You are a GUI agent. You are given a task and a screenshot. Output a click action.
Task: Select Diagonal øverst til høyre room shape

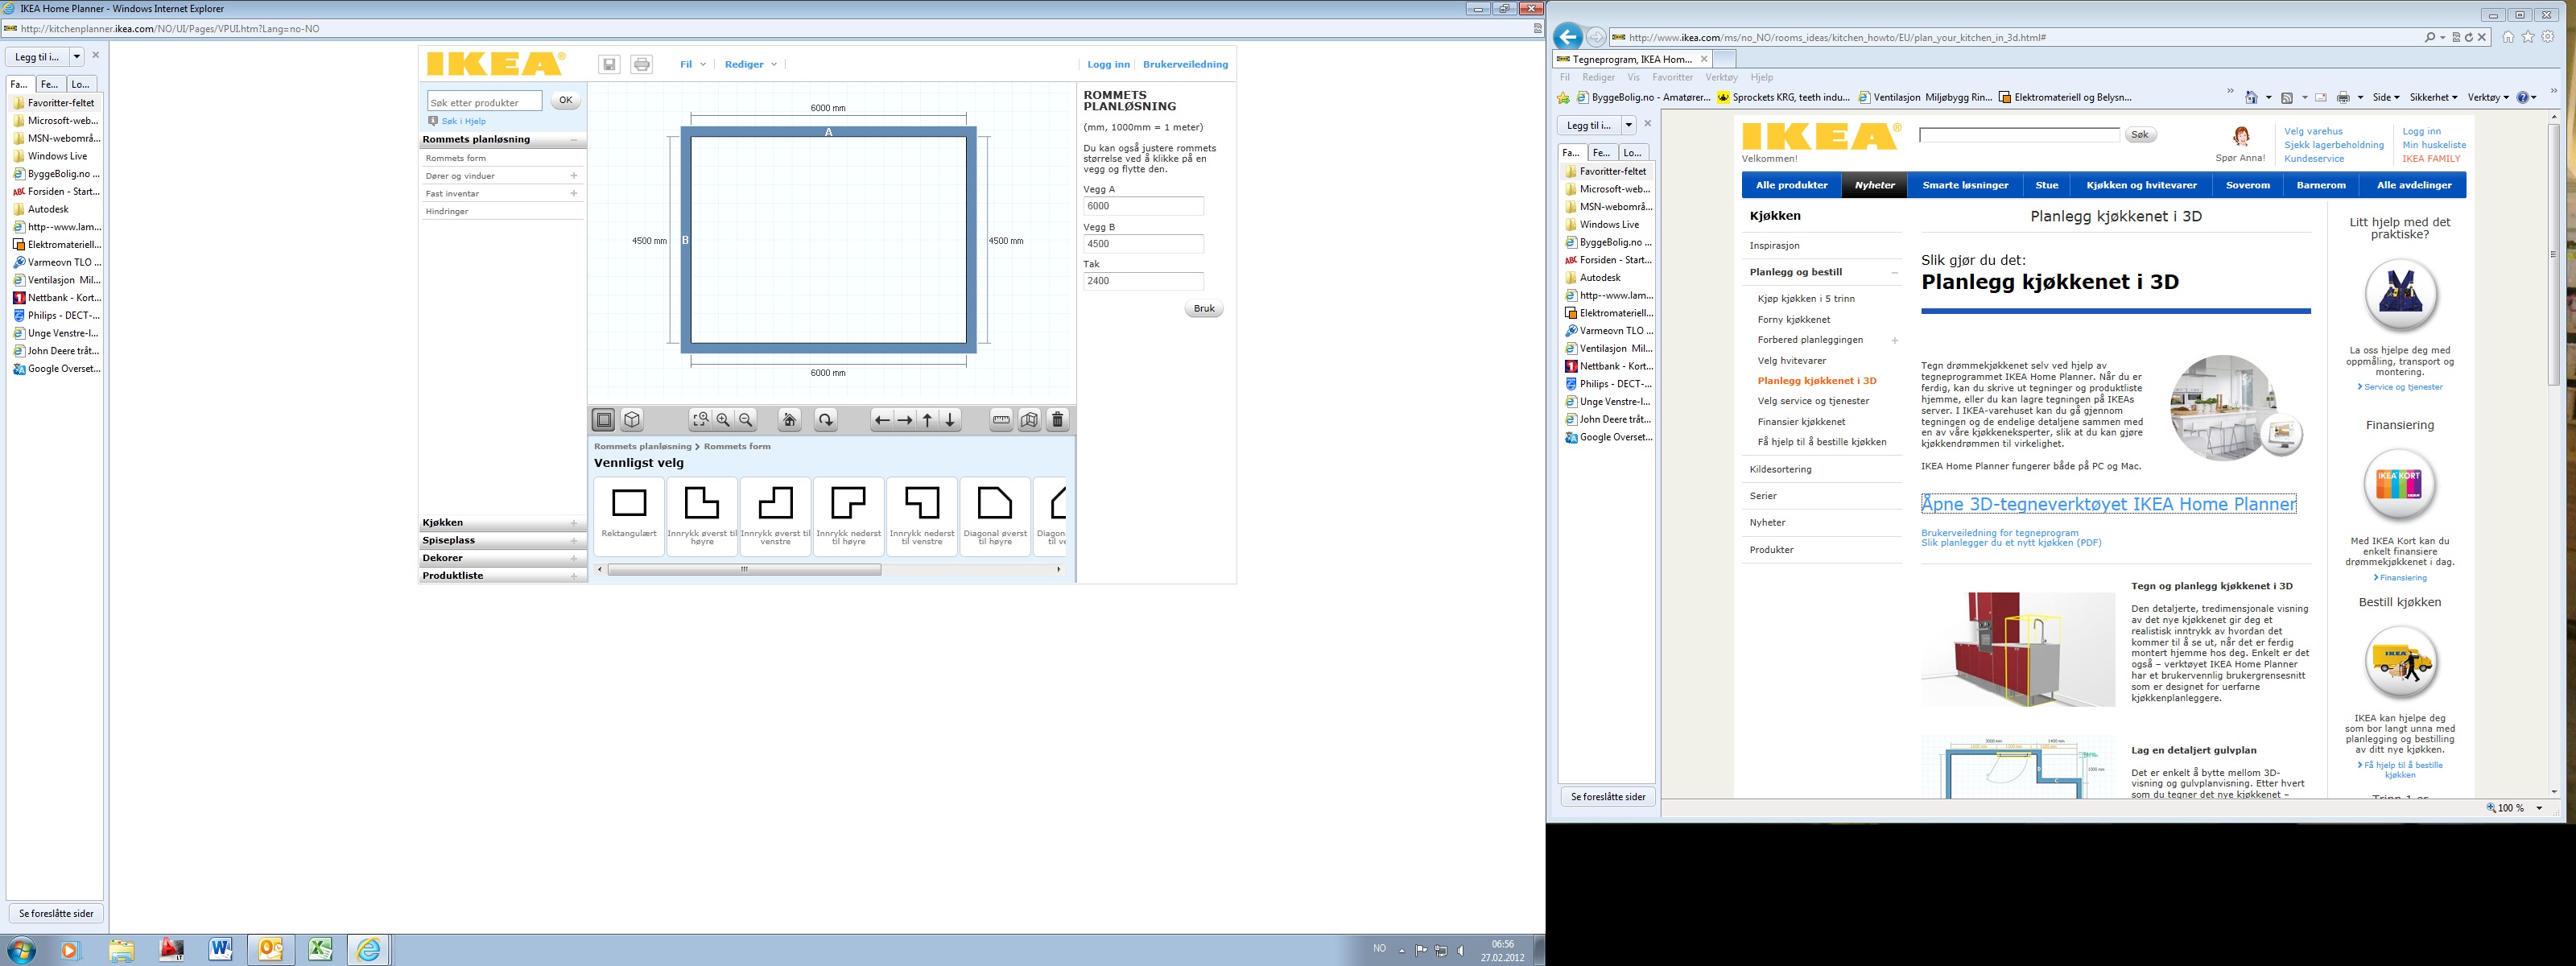click(995, 516)
